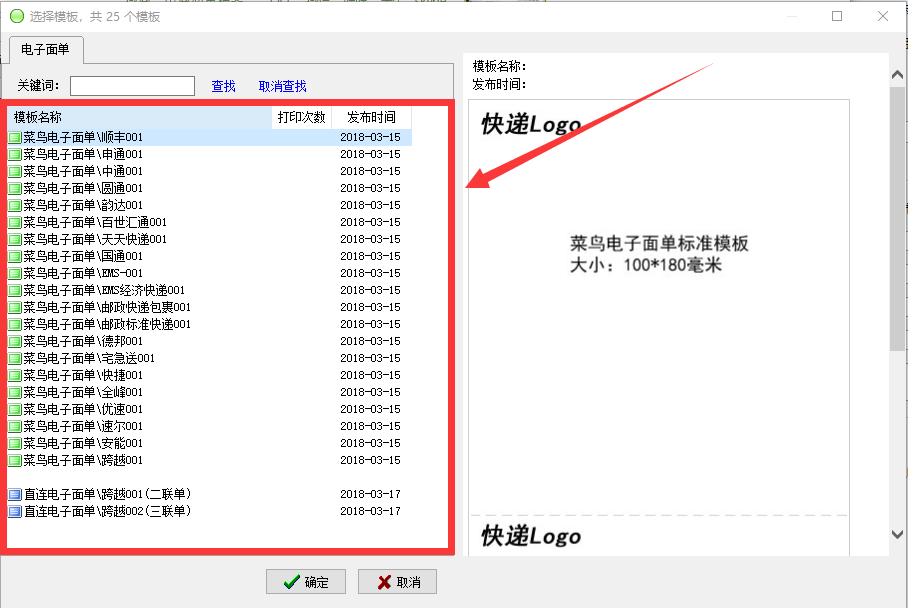The image size is (908, 608).
Task: Click the 菜鸟电子面单标准模板 preview text
Action: pos(659,243)
